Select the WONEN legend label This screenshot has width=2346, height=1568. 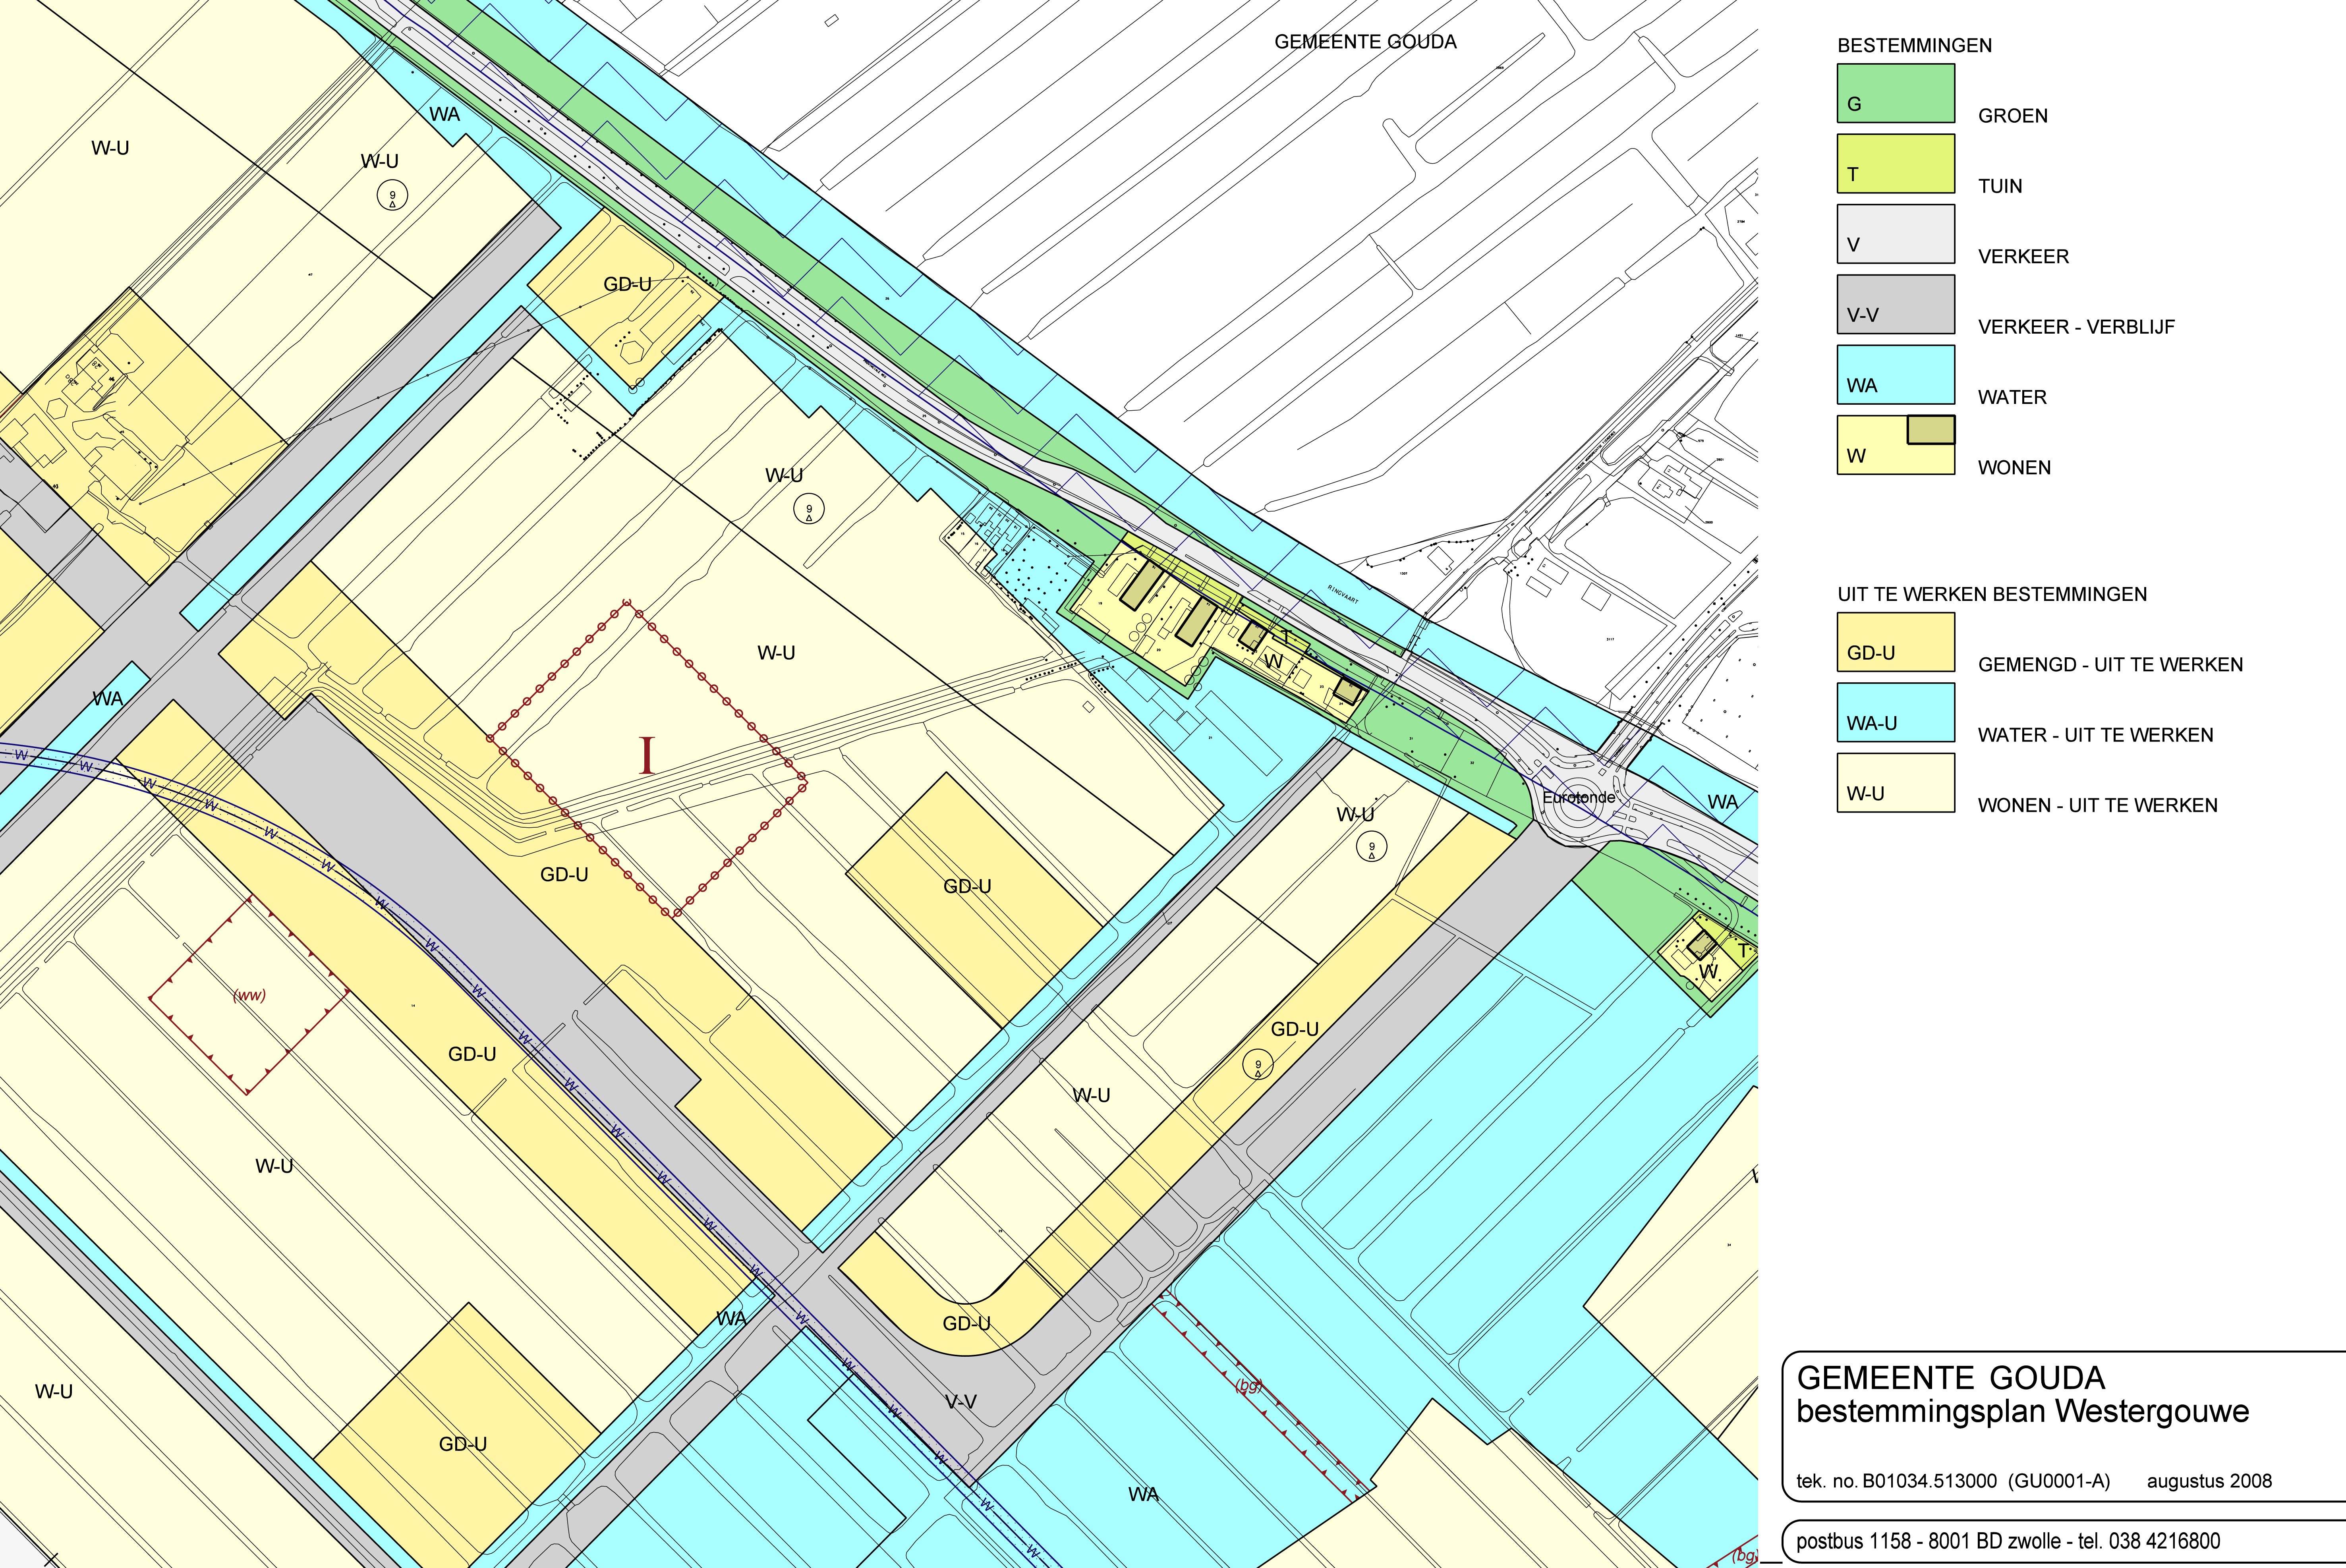coord(2014,468)
